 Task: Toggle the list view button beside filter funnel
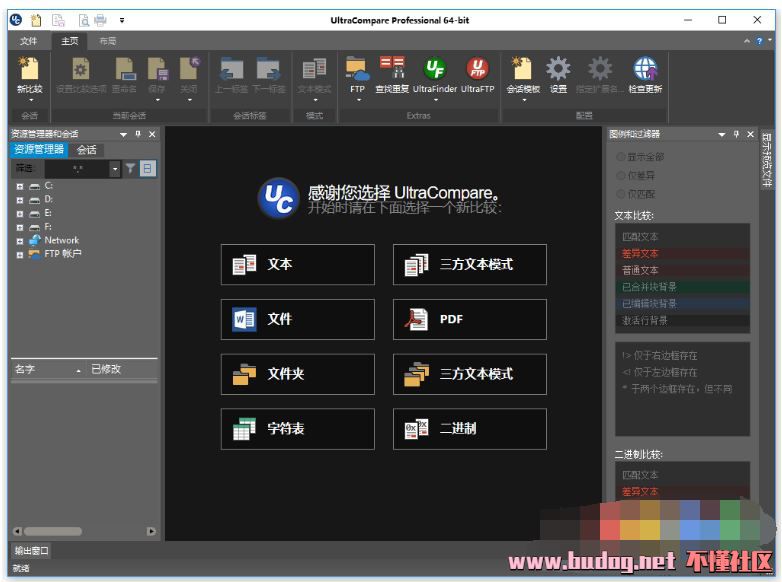pyautogui.click(x=148, y=169)
